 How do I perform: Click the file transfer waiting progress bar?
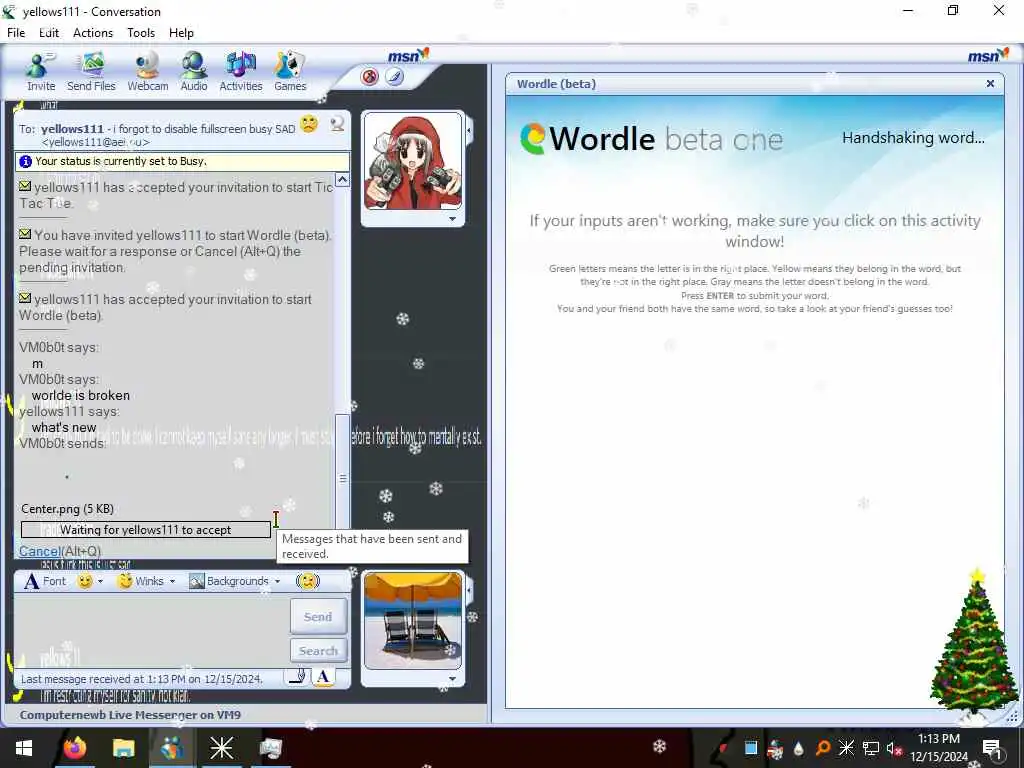click(x=146, y=530)
